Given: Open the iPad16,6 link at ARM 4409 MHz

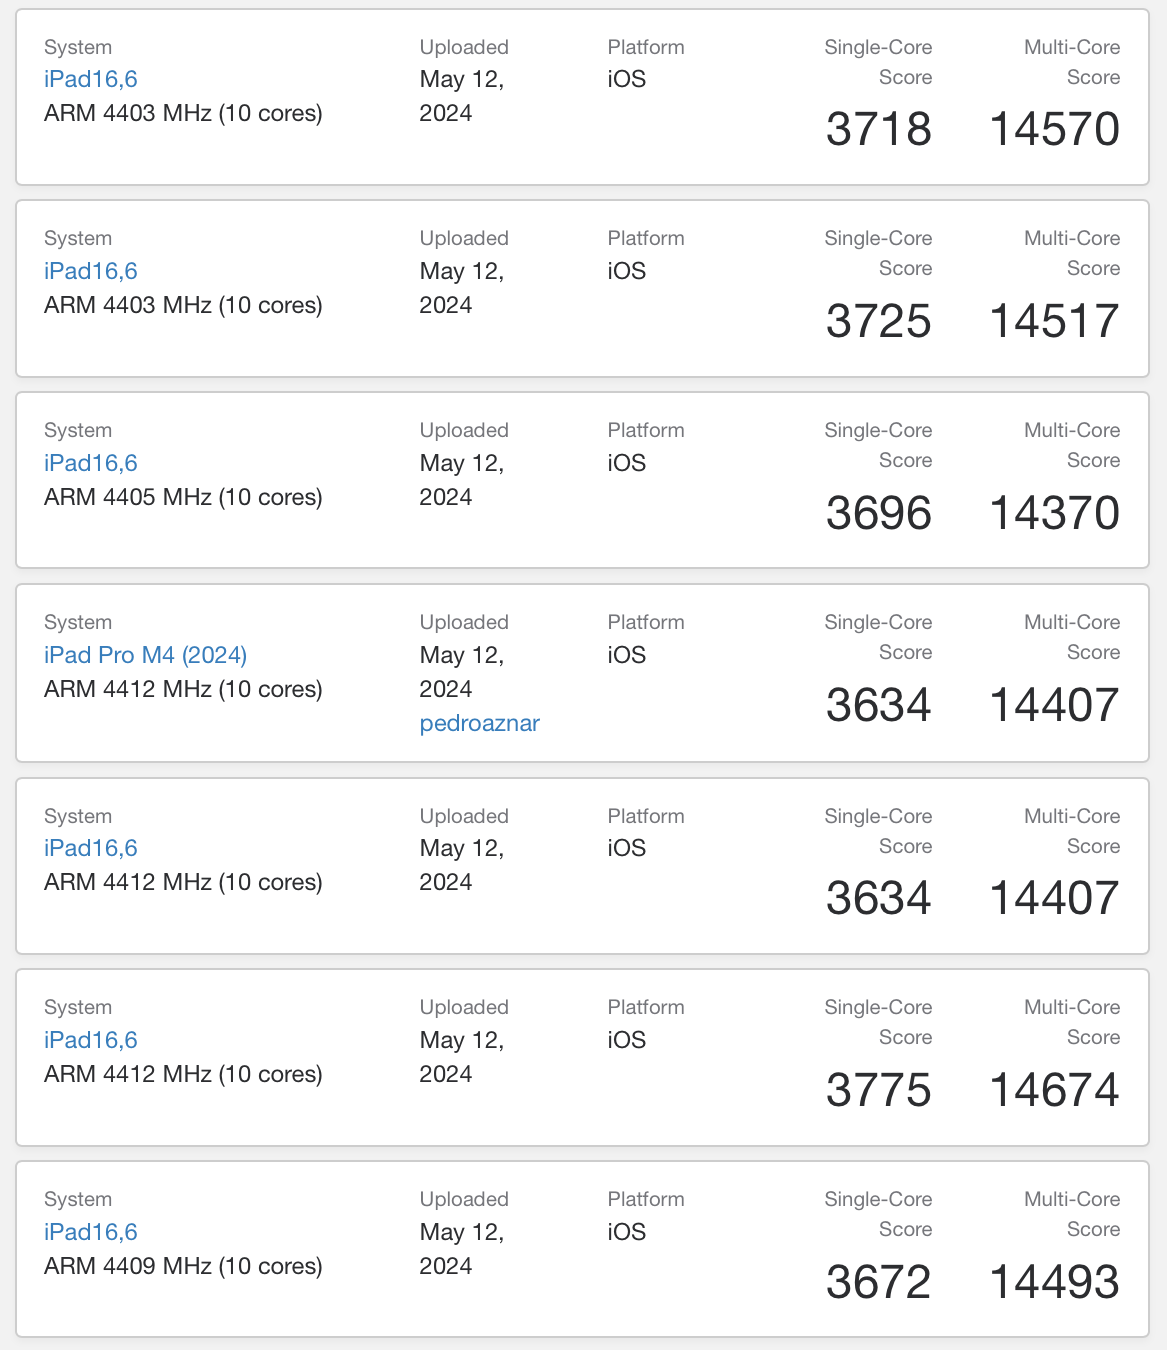Looking at the screenshot, I should click(91, 1232).
